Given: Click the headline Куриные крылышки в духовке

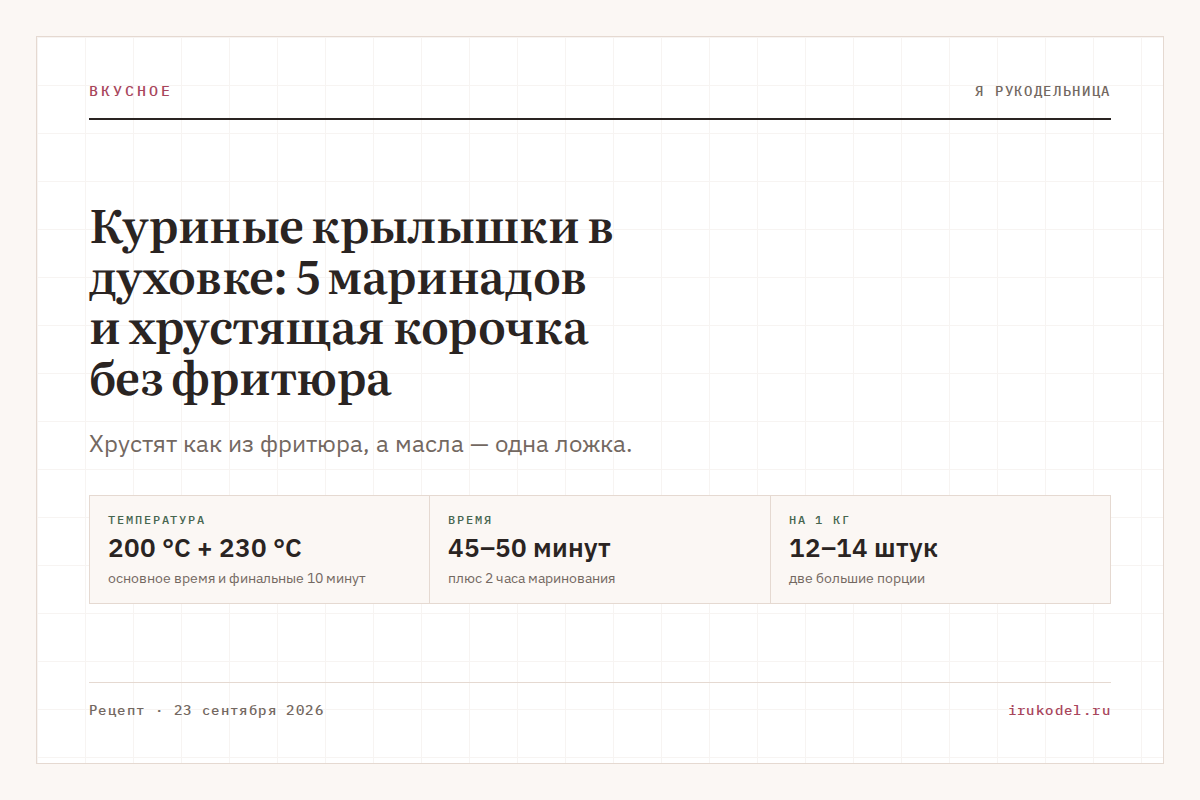Looking at the screenshot, I should (x=351, y=305).
